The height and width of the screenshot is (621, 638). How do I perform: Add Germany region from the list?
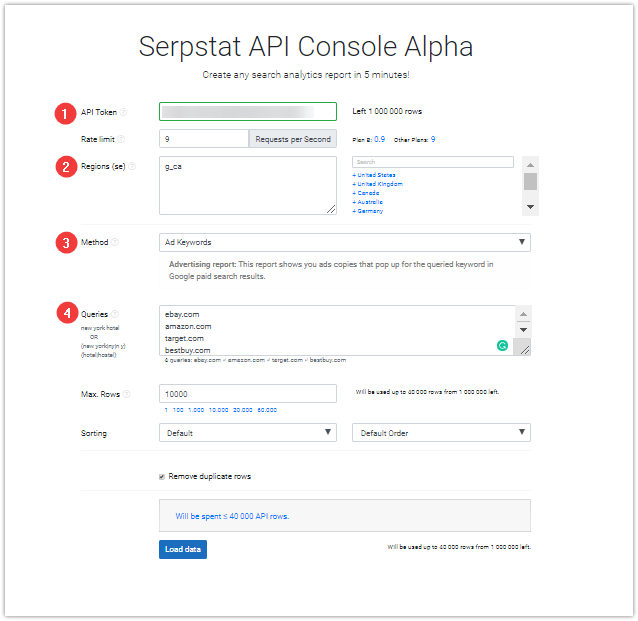[368, 211]
